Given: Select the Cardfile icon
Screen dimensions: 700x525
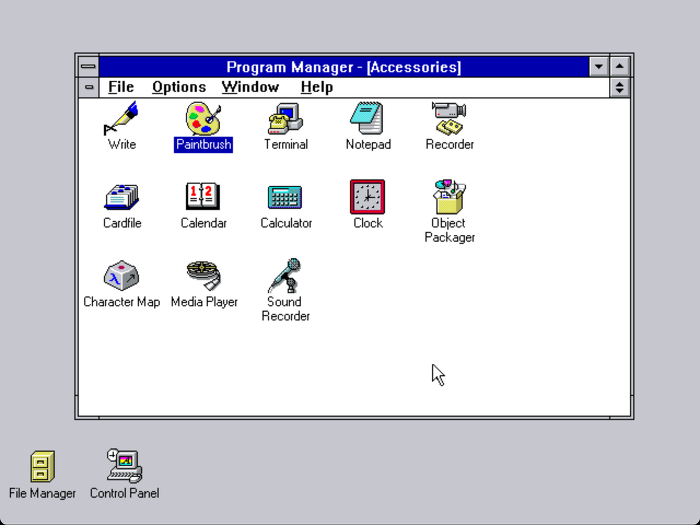Looking at the screenshot, I should [121, 197].
